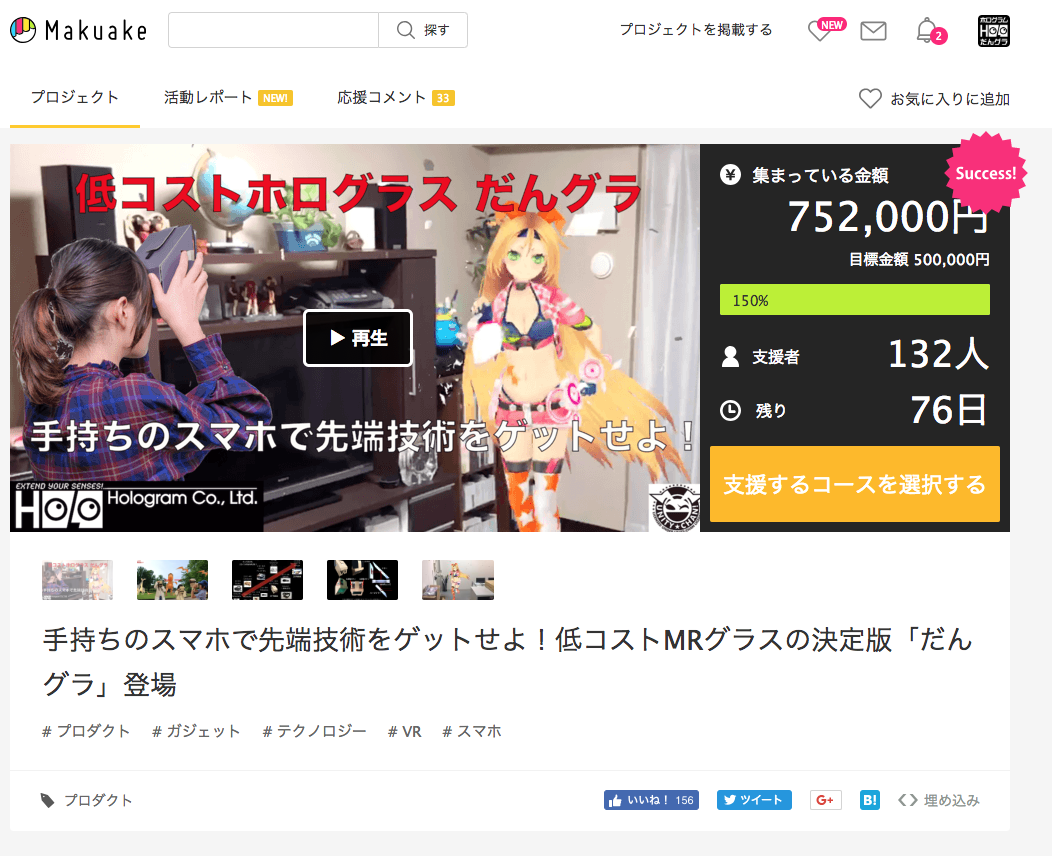
Task: Open the notifications bell icon
Action: pos(931,31)
